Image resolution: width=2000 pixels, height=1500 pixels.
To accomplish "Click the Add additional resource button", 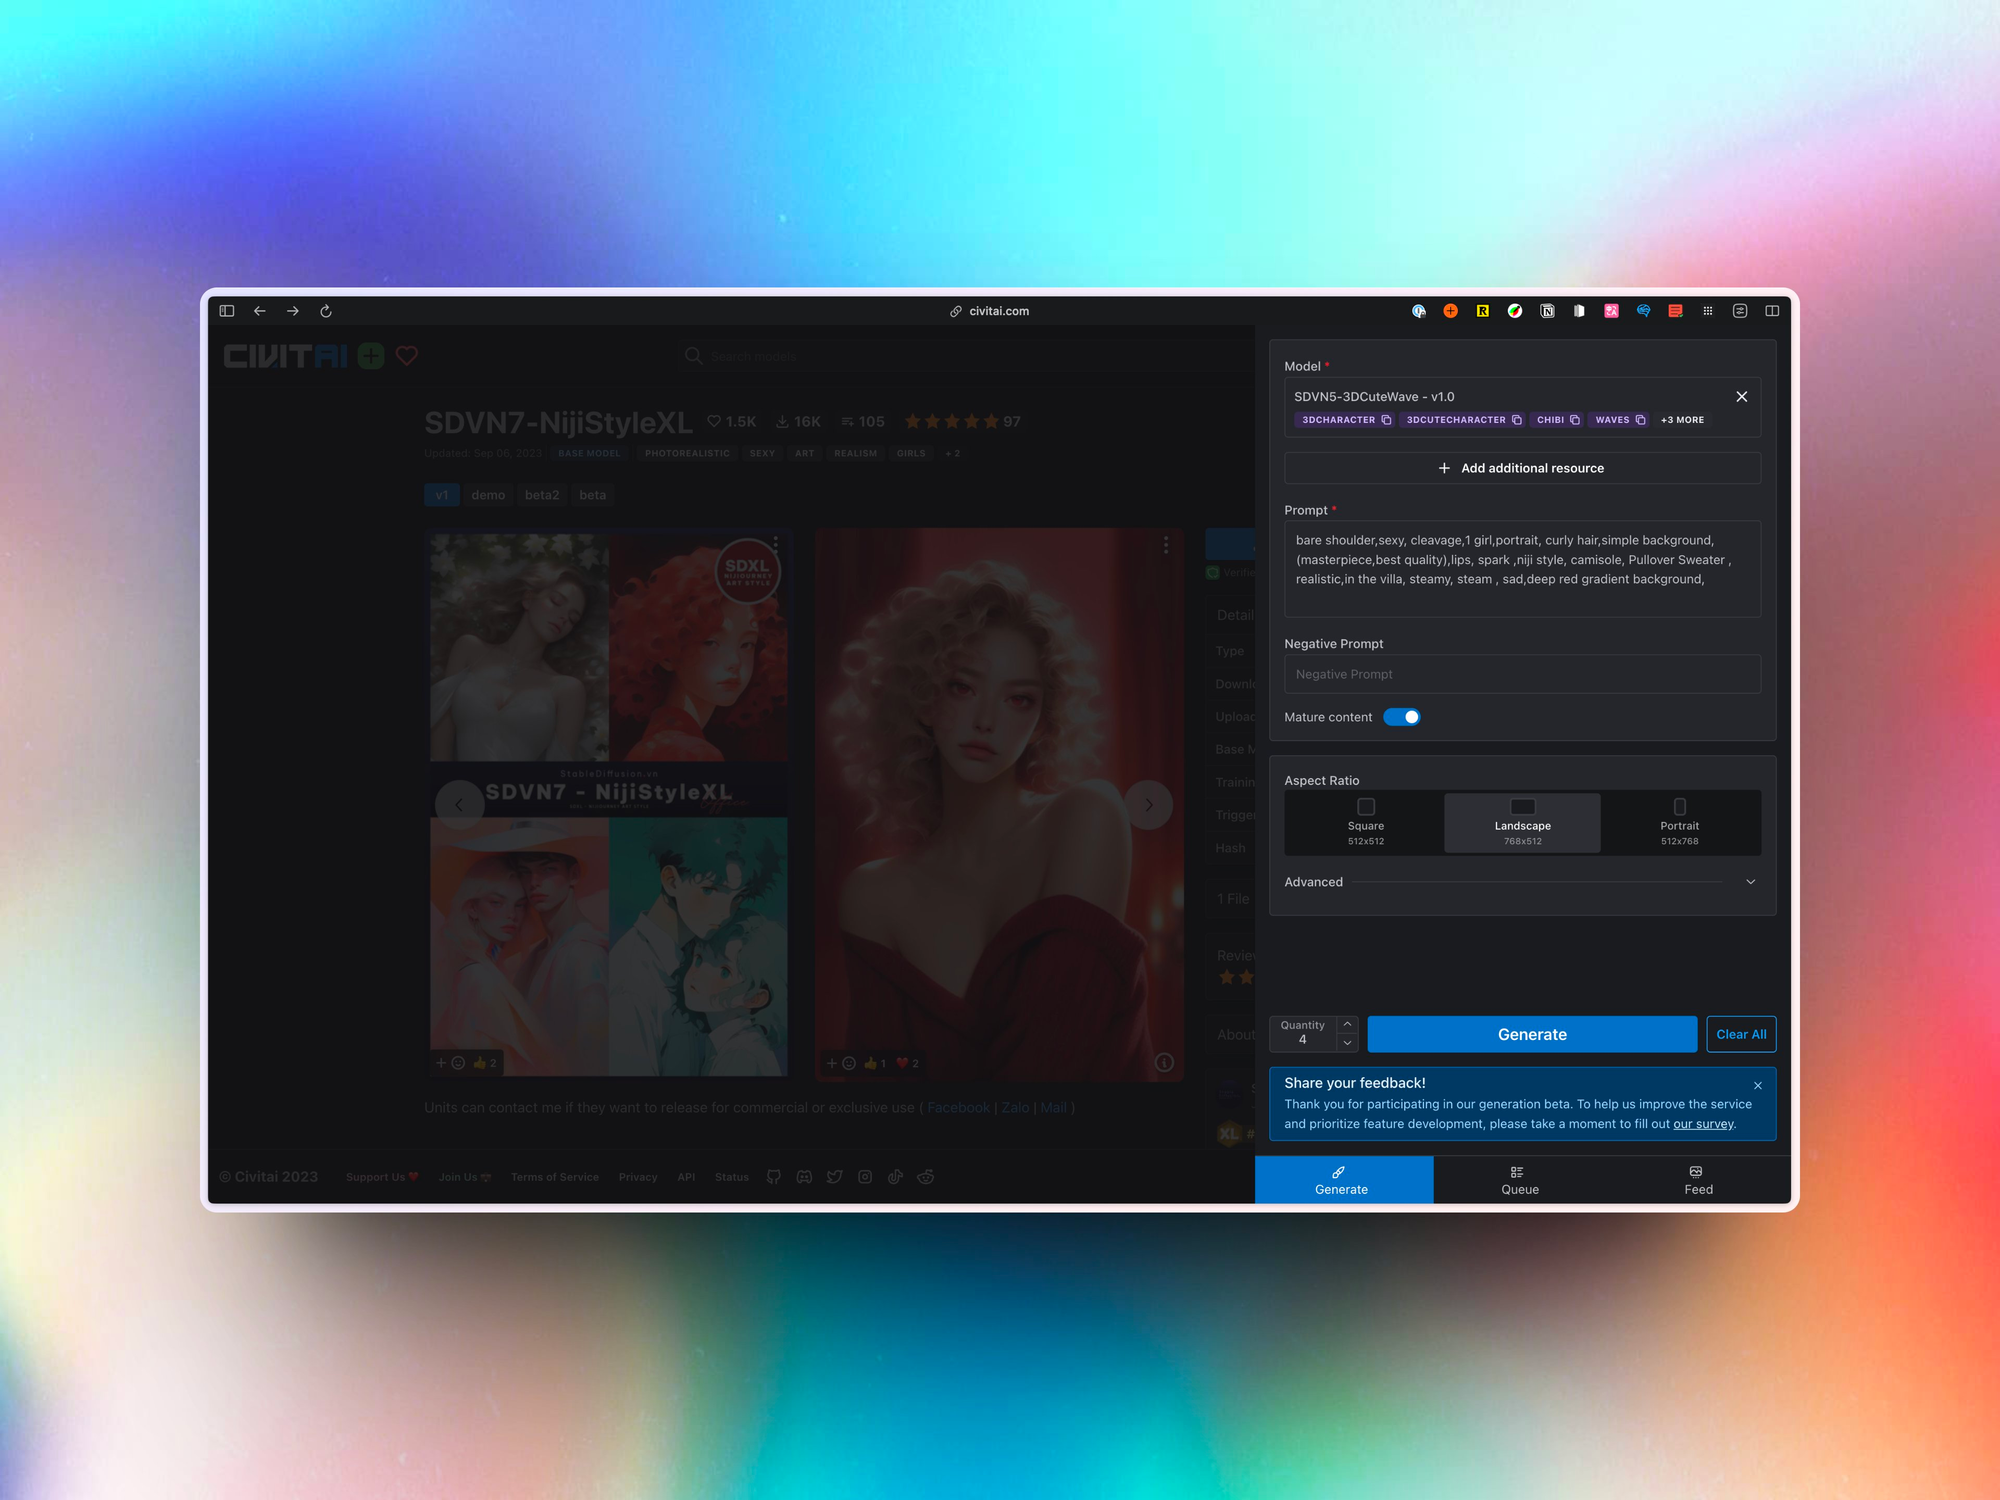I will (x=1522, y=468).
